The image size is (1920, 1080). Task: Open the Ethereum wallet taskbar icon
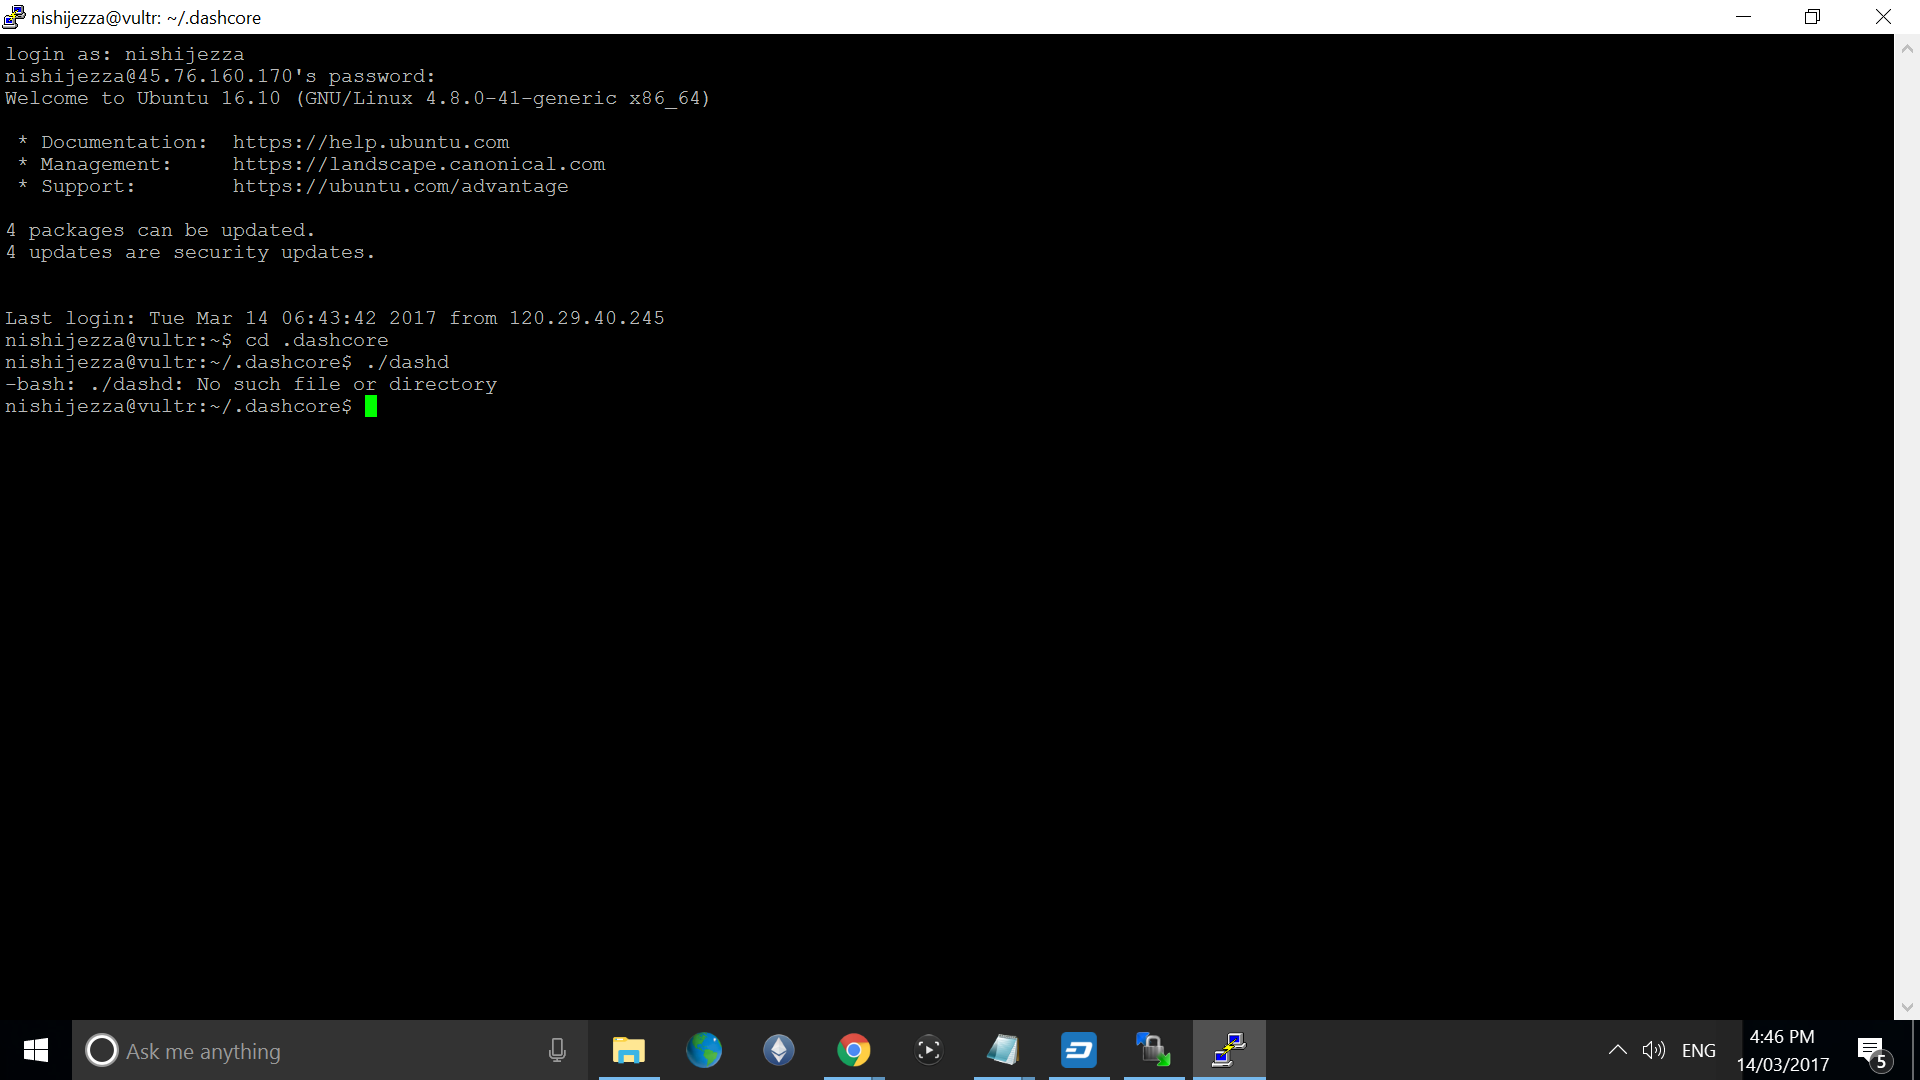(779, 1050)
